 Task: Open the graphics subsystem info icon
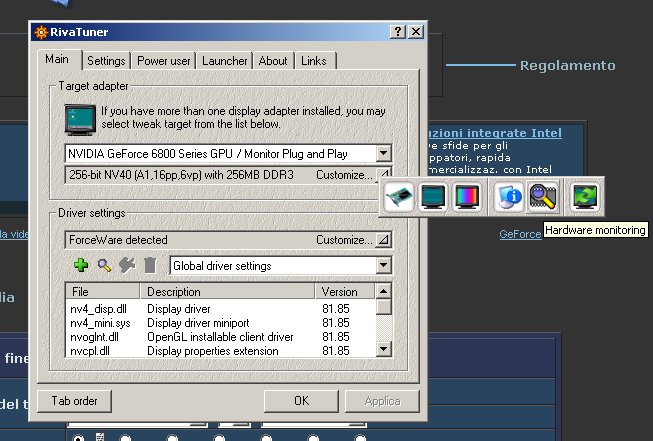[x=509, y=197]
